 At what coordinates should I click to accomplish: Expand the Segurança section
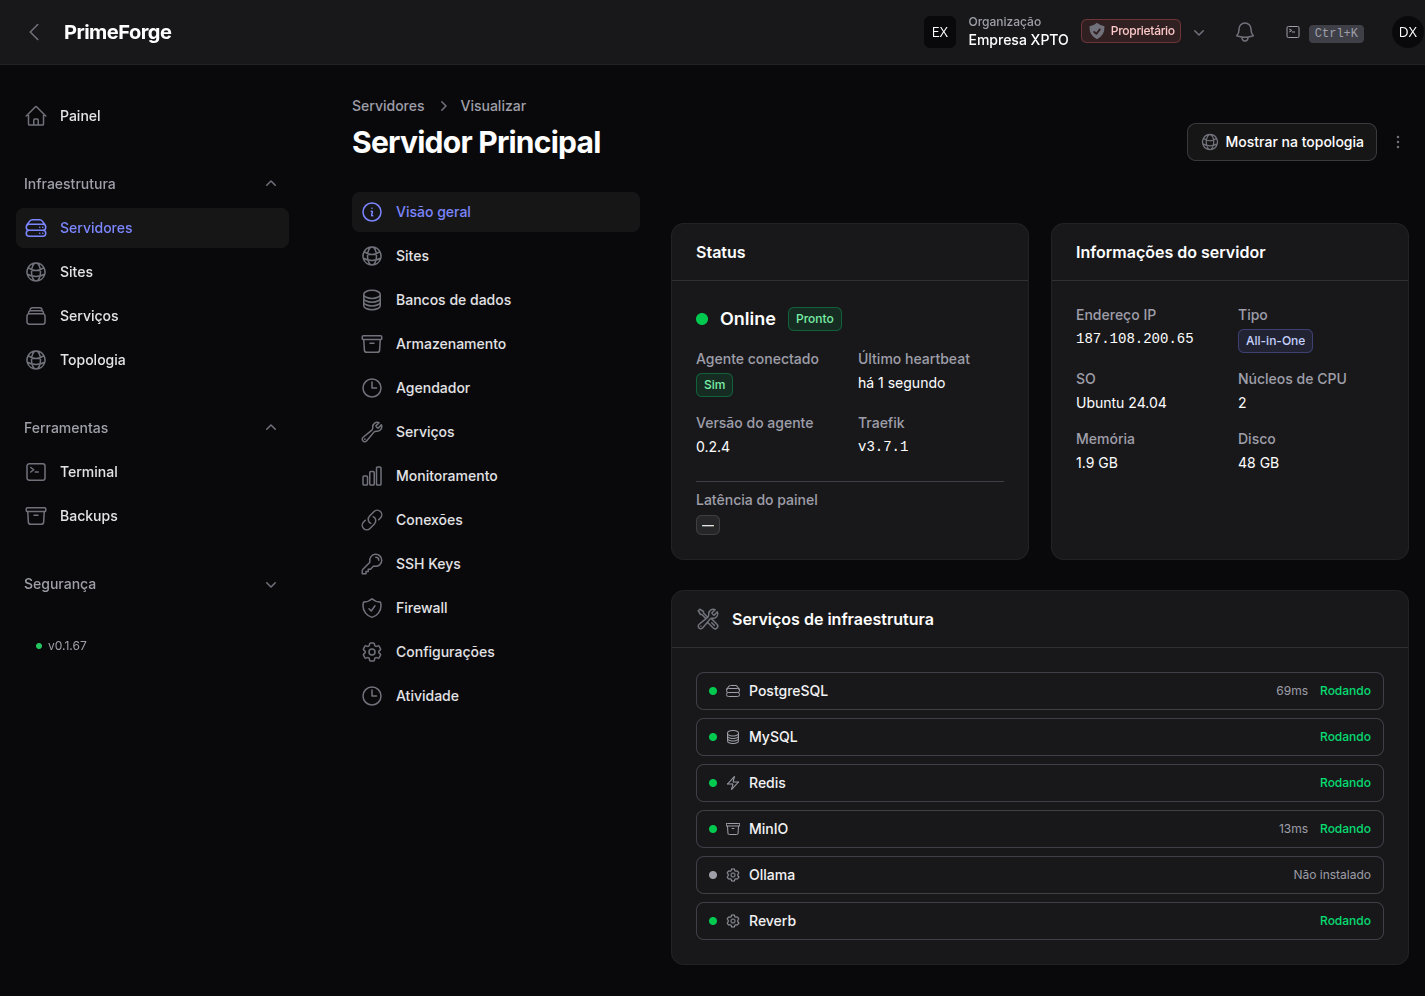point(271,584)
